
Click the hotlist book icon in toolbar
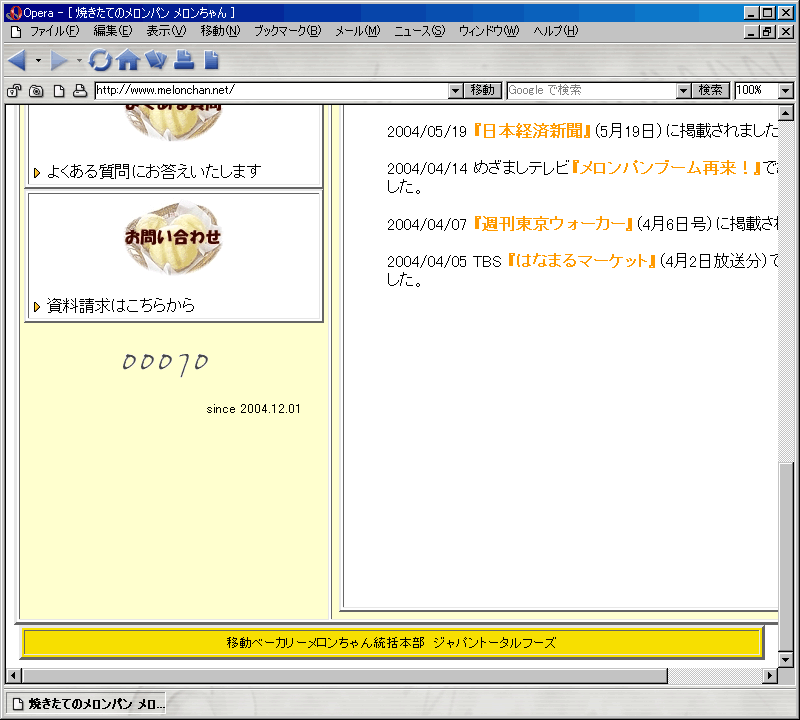tap(156, 60)
